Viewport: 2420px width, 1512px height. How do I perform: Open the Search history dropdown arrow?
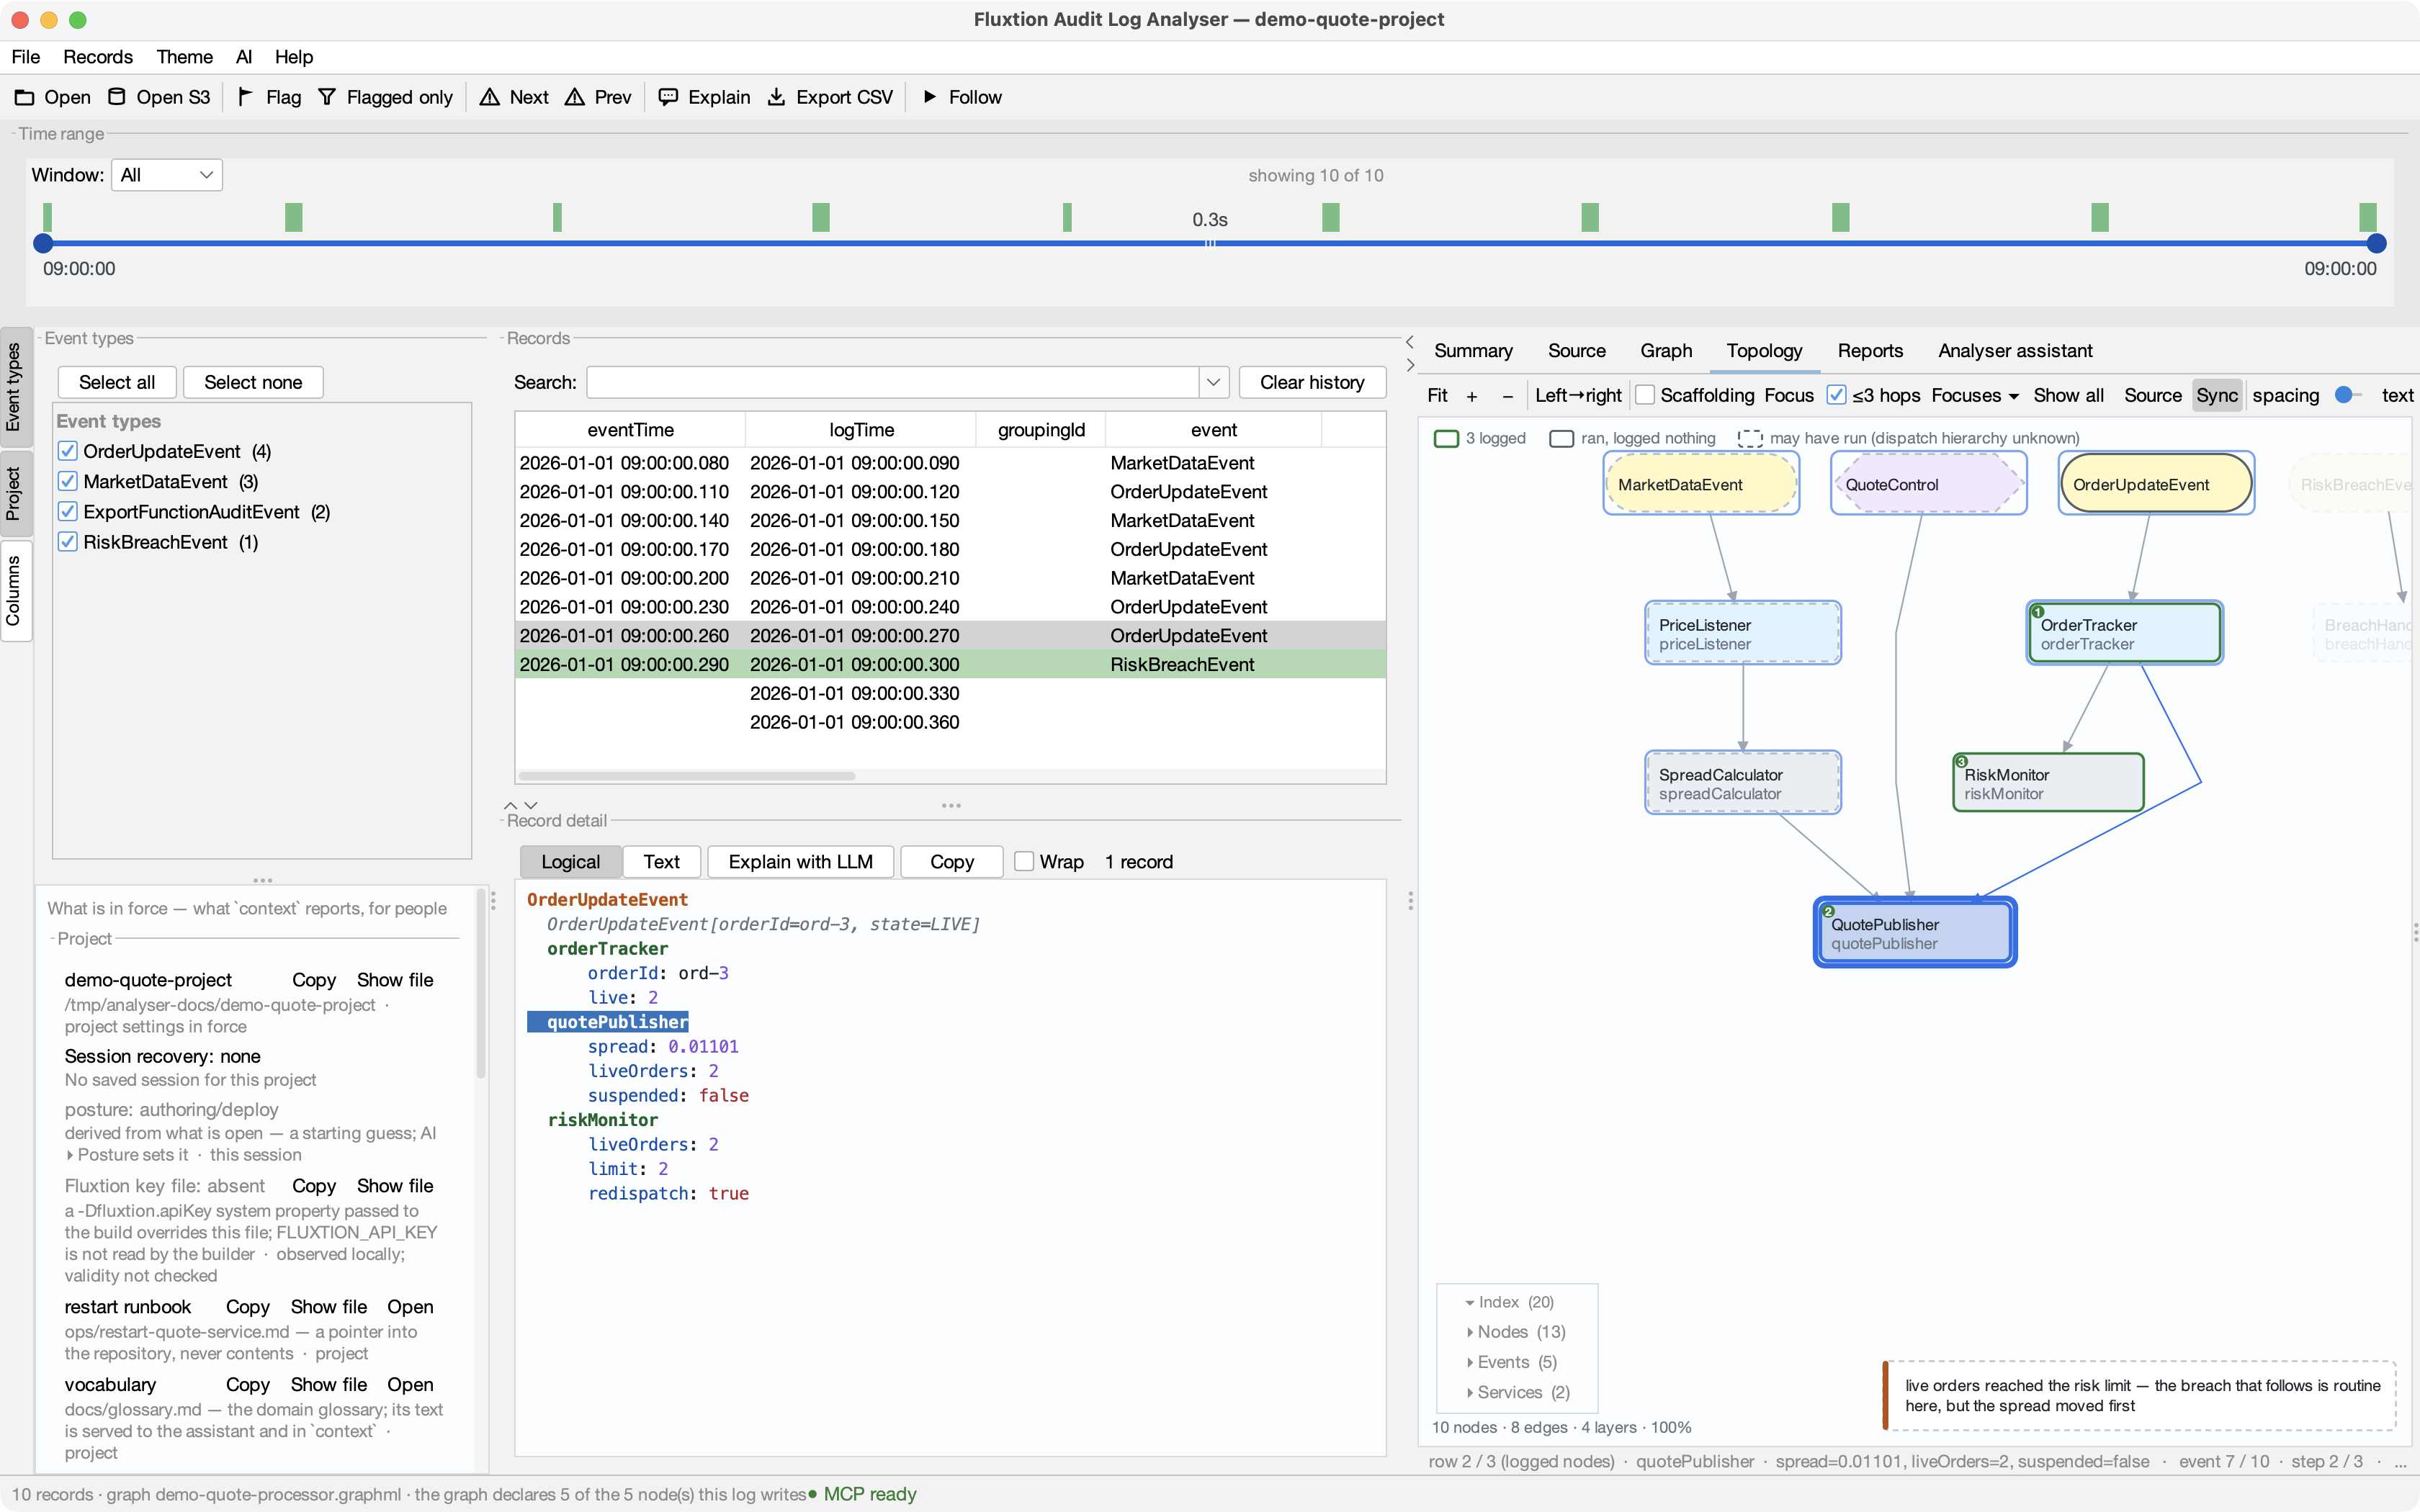click(x=1213, y=382)
